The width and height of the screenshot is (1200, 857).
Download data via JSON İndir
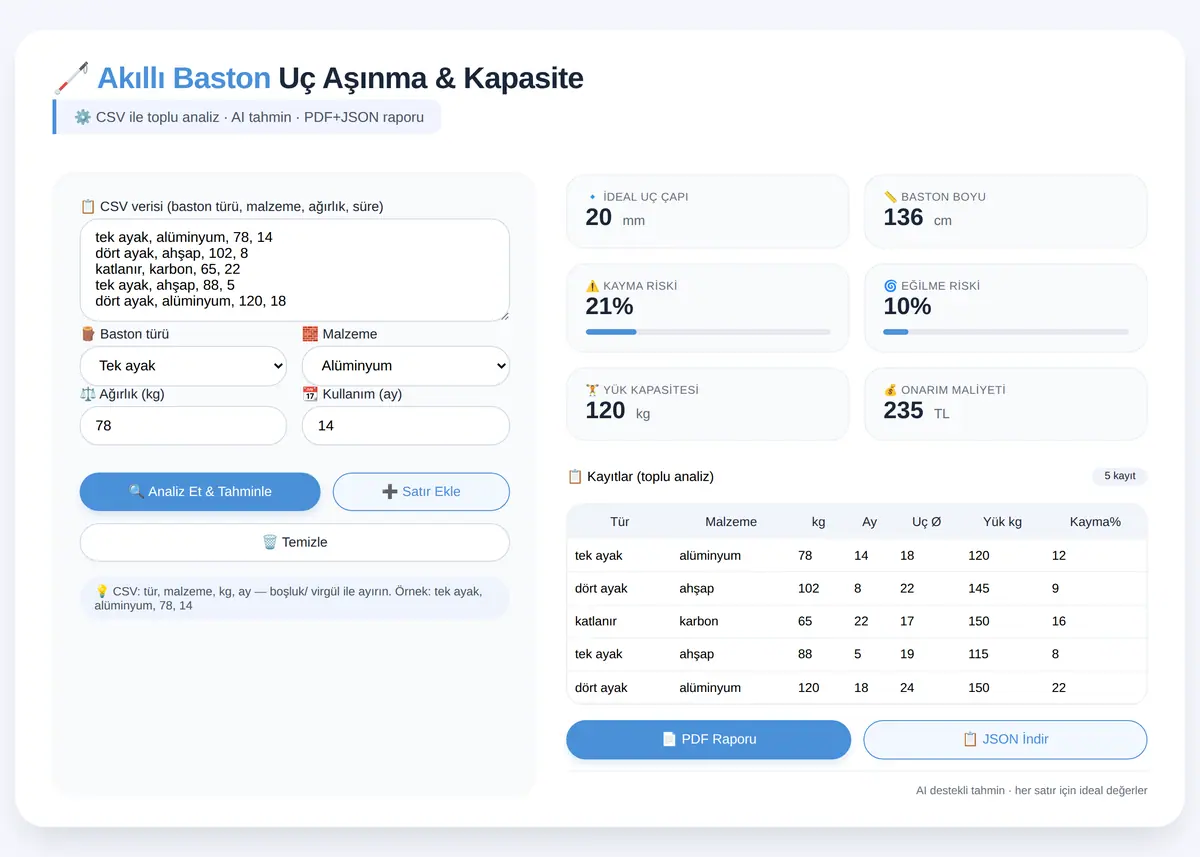point(1005,739)
